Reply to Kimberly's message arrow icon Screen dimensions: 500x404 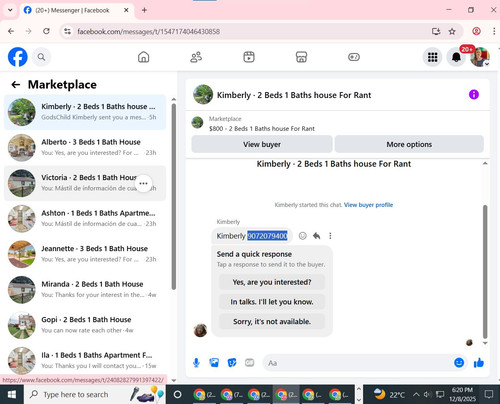click(x=316, y=236)
